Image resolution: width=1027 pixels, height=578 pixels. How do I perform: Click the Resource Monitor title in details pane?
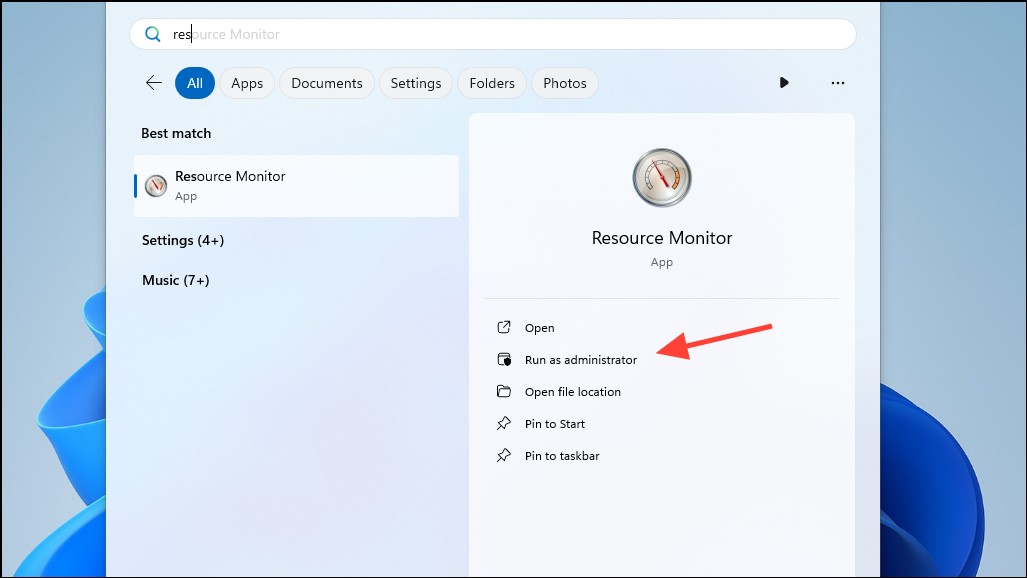pos(662,238)
